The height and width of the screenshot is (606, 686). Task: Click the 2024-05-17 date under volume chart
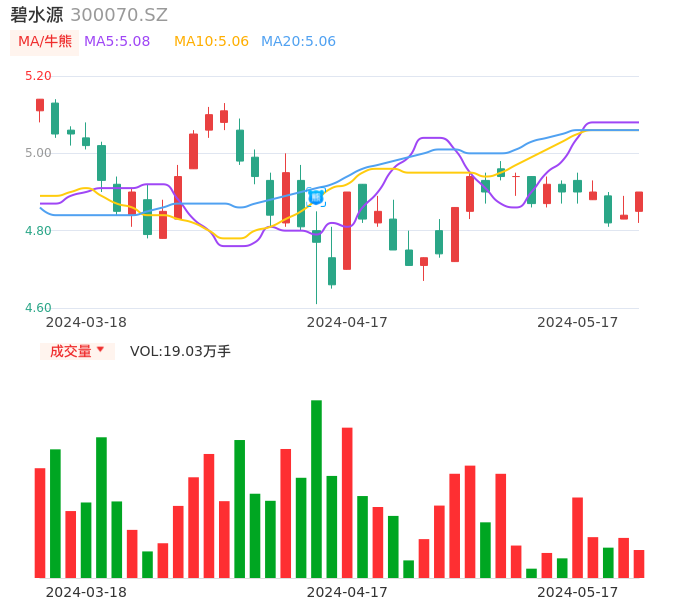click(578, 592)
